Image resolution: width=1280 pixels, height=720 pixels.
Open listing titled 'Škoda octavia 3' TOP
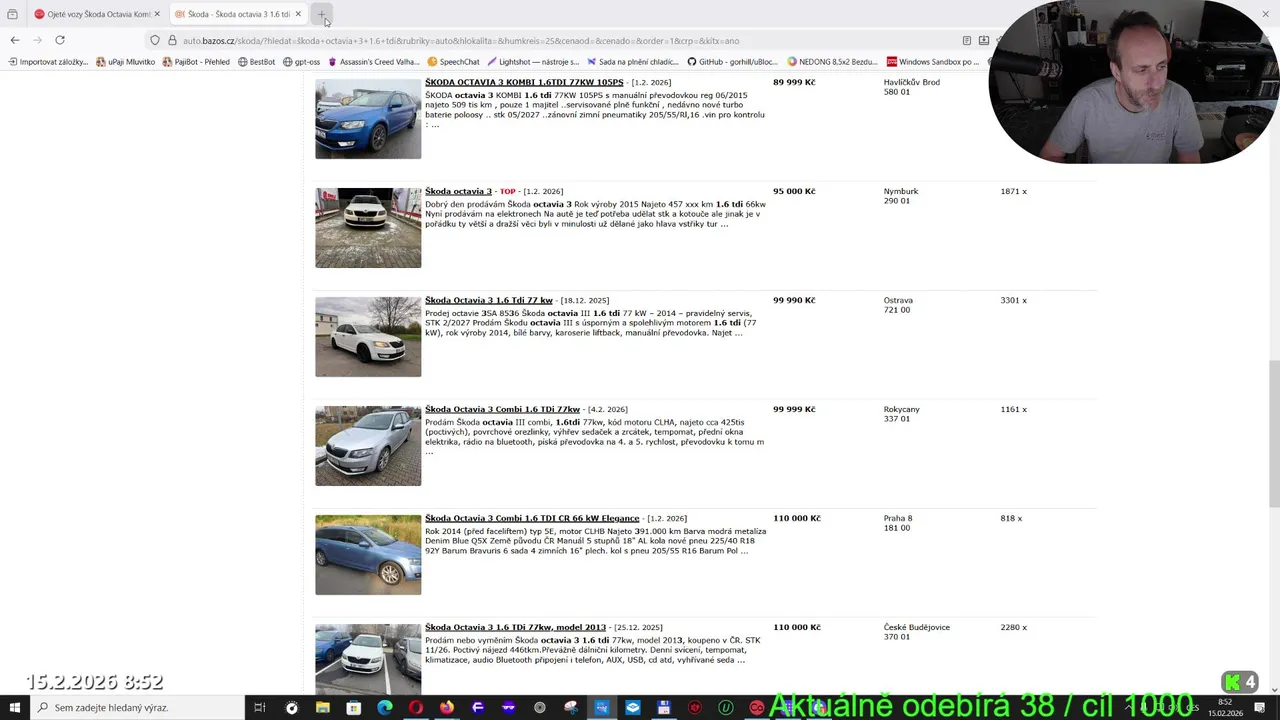(458, 191)
